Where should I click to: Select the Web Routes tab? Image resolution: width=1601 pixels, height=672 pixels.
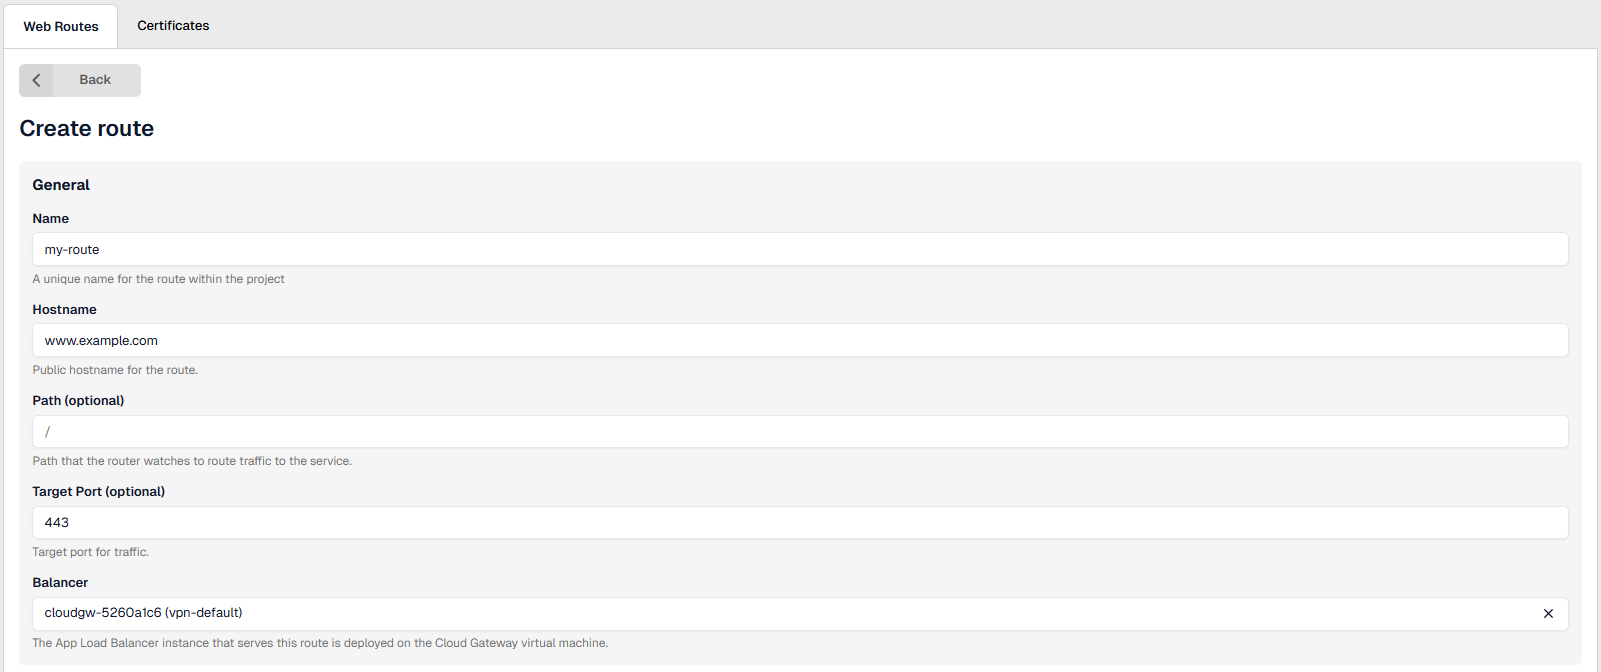(x=61, y=26)
